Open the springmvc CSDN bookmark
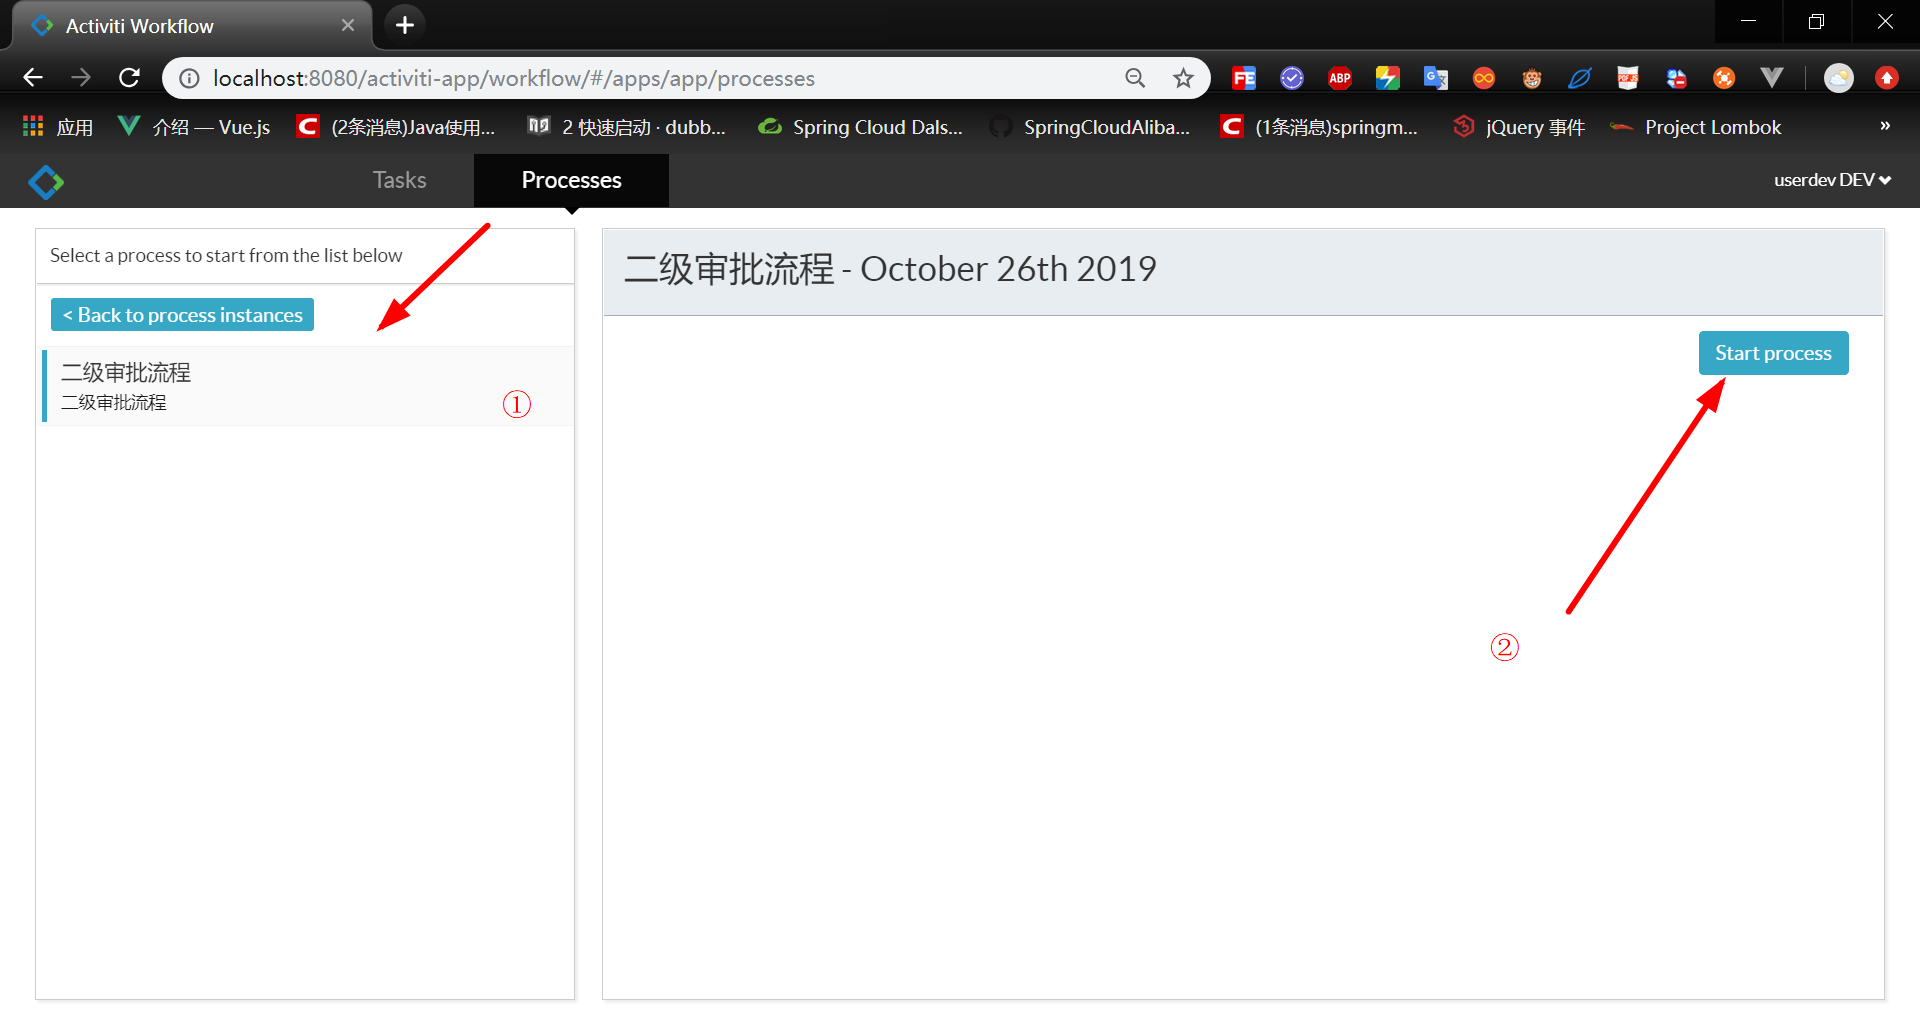Viewport: 1920px width, 1015px height. (x=1319, y=127)
